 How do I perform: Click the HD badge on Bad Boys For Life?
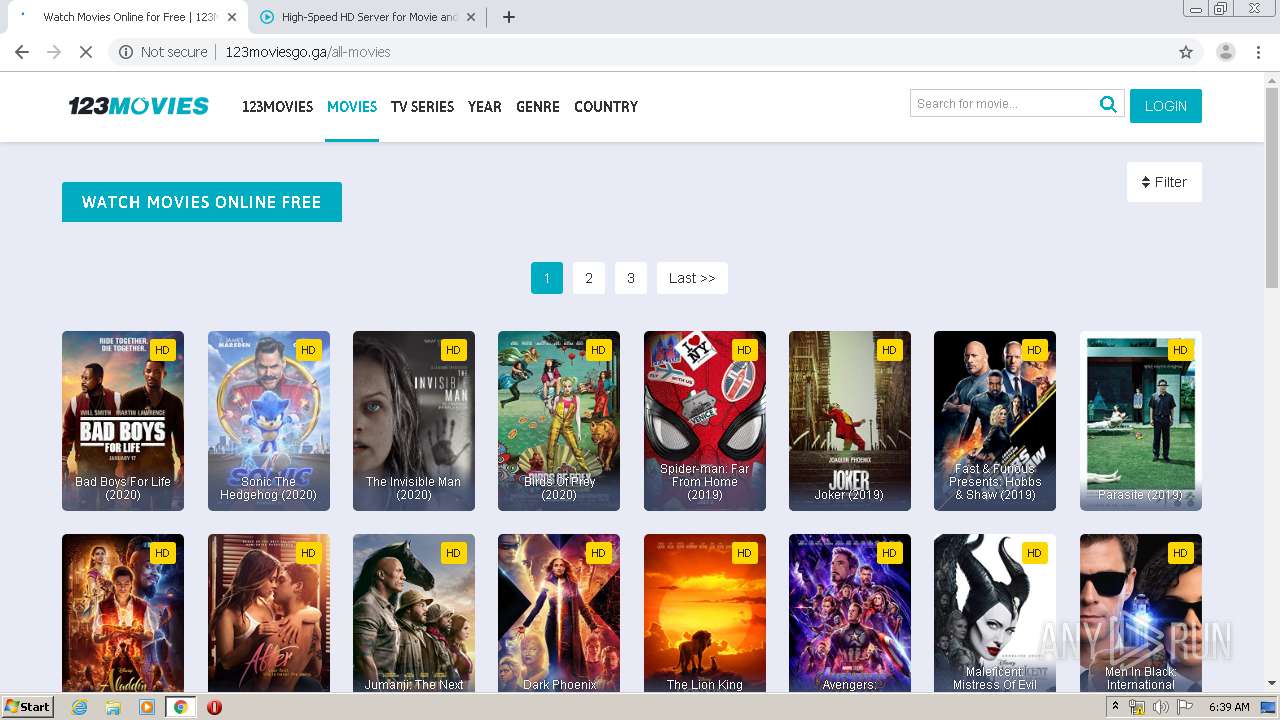(x=162, y=350)
